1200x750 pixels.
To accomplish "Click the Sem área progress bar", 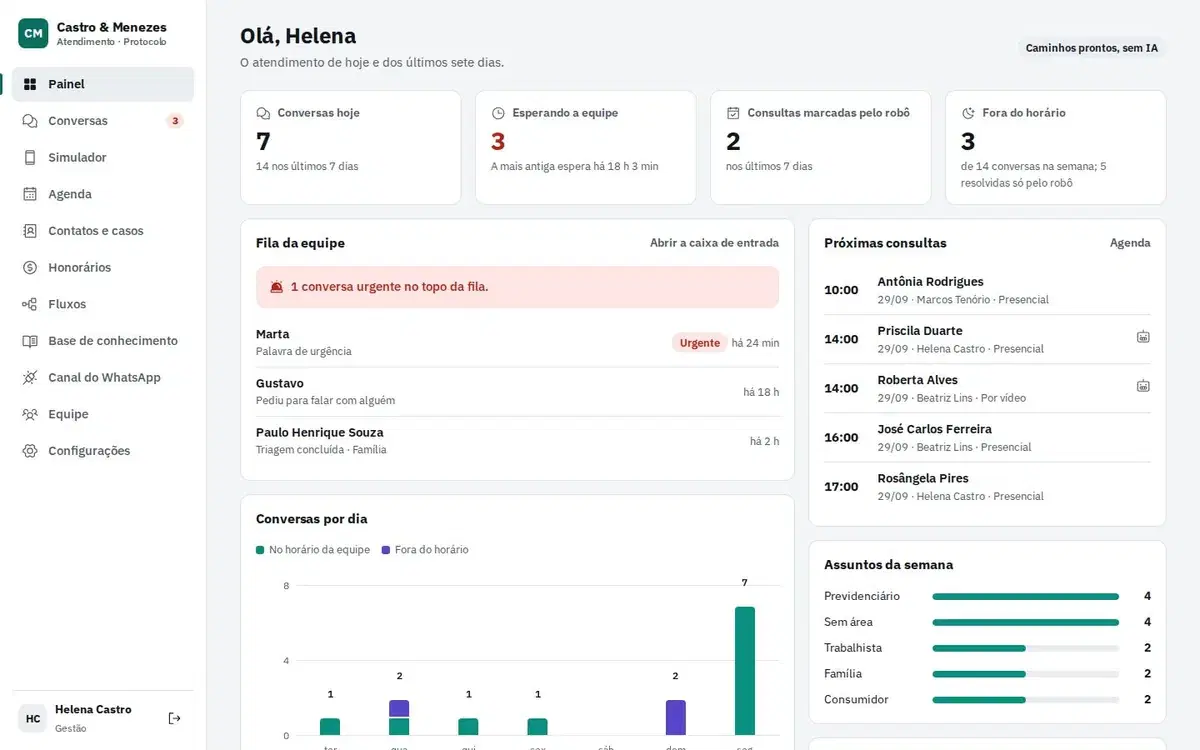I will (x=1025, y=622).
